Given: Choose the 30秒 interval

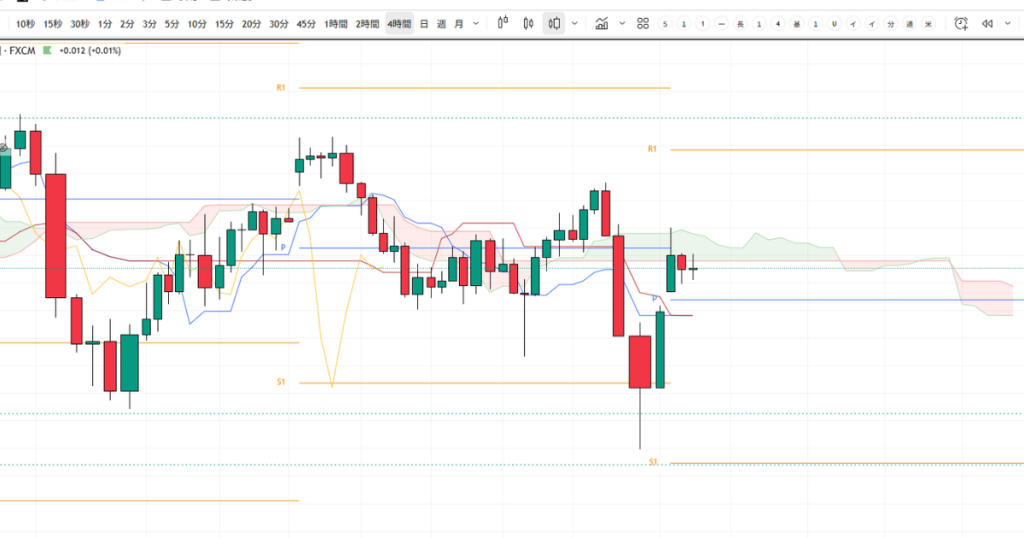Looking at the screenshot, I should (80, 23).
